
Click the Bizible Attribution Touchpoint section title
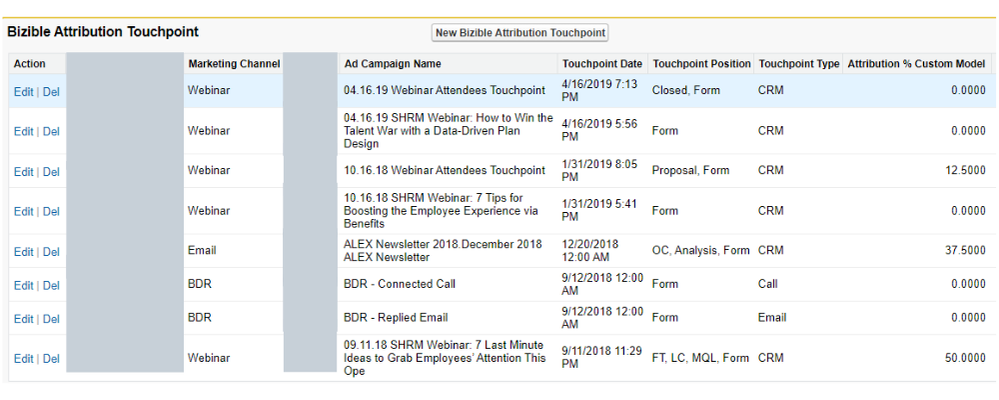103,32
